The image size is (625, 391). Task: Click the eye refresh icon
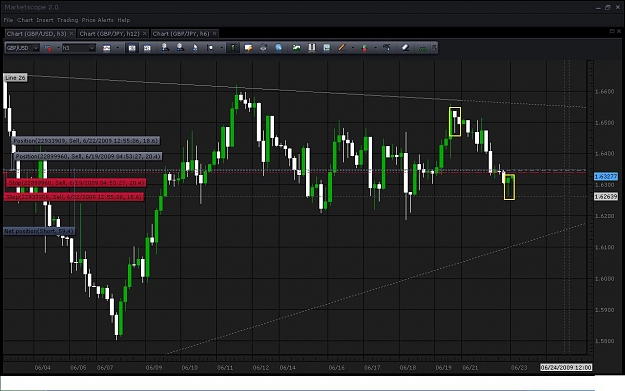click(263, 48)
